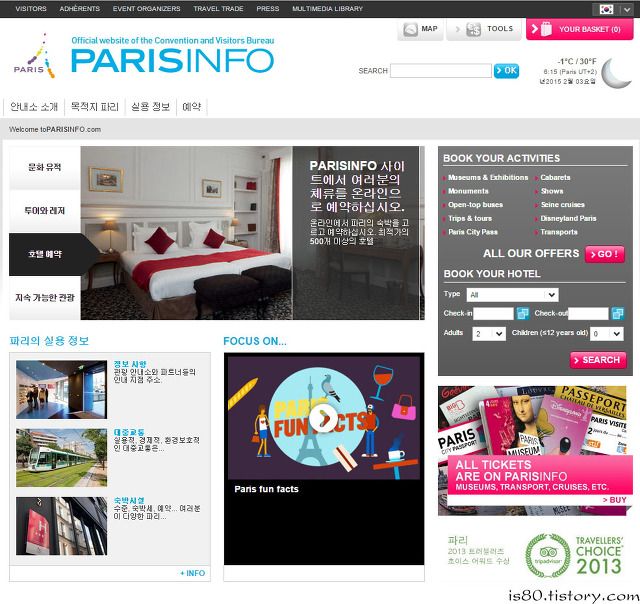The image size is (640, 604).
Task: Open the Multimedia Library menu
Action: click(x=327, y=9)
